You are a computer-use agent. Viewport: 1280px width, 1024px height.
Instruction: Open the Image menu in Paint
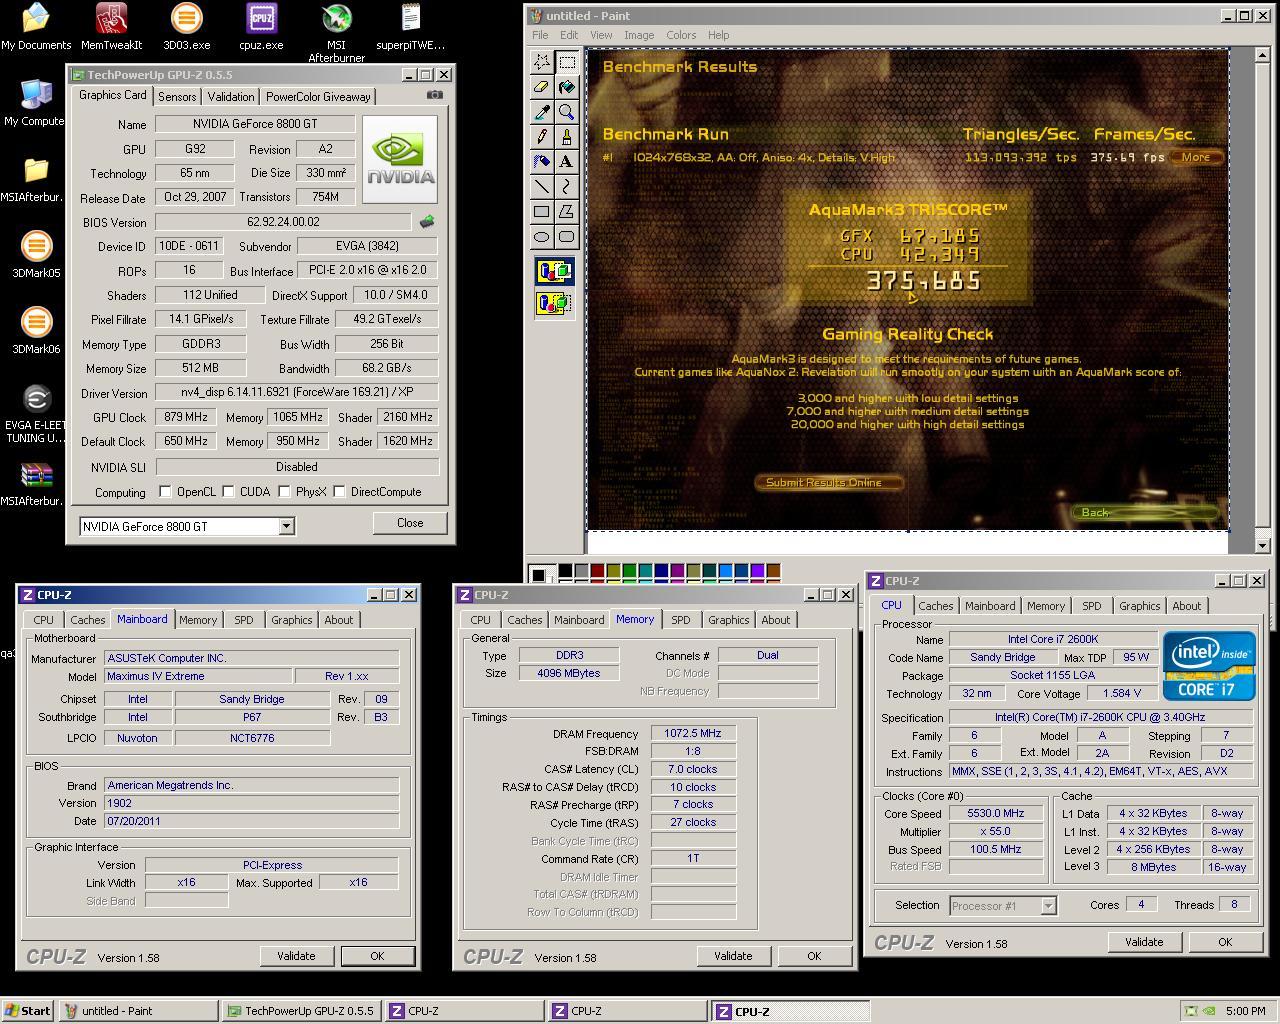click(x=639, y=35)
